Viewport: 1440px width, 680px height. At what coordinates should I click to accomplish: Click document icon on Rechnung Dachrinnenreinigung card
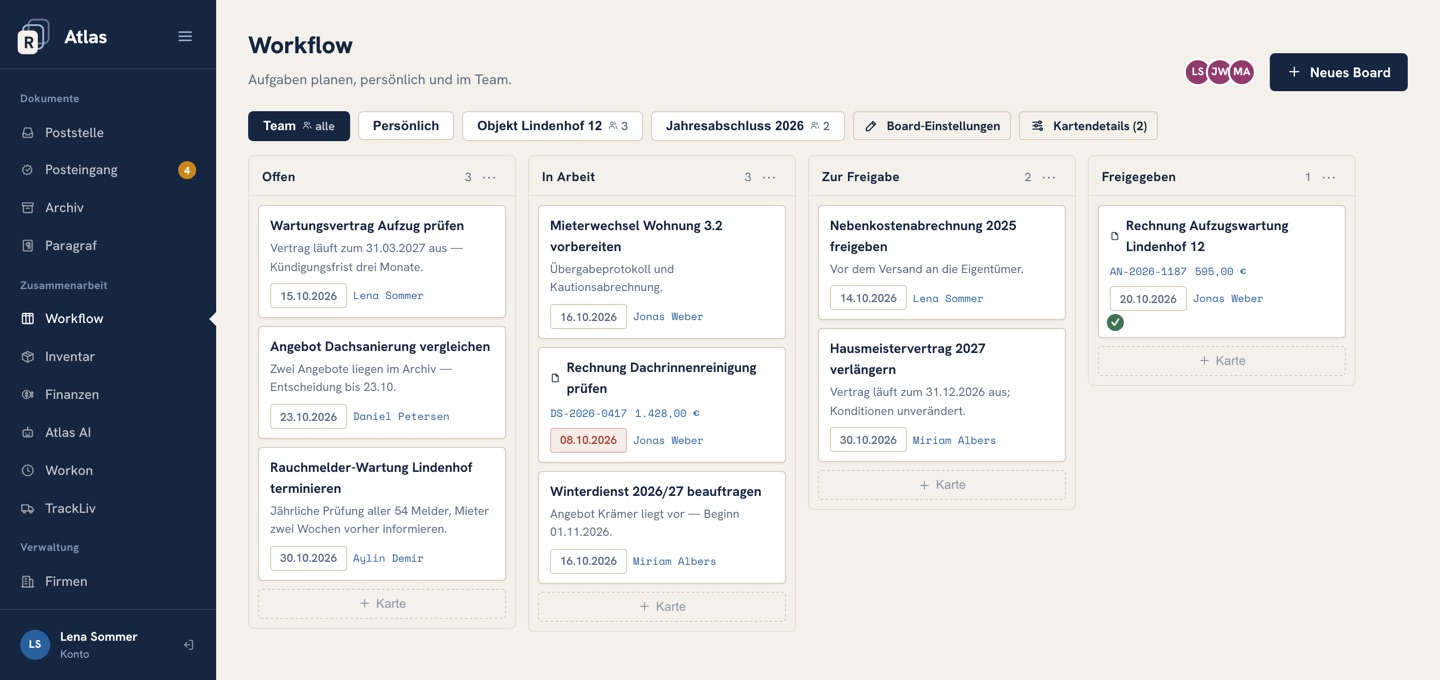pyautogui.click(x=556, y=378)
